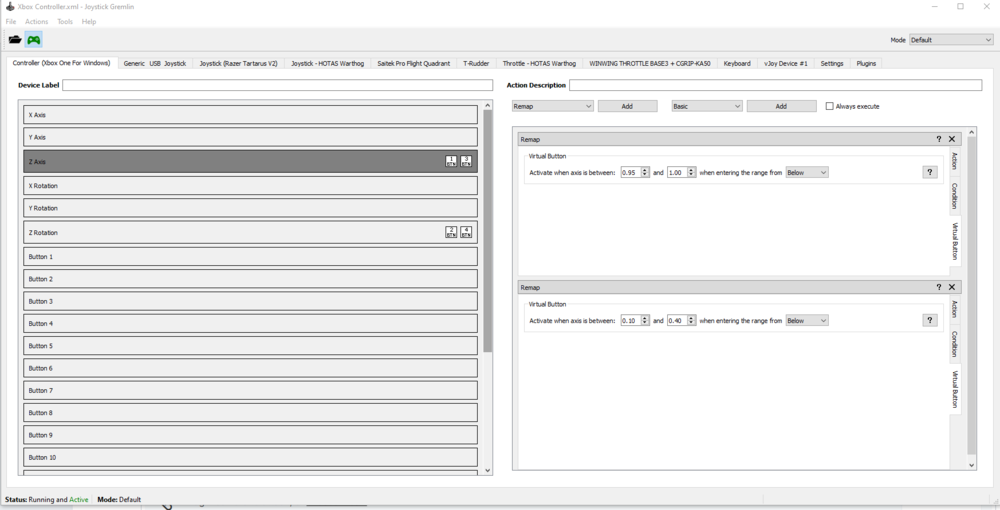
Task: Switch to the WINWING THROTTLE BASE3 tab
Action: 650,64
